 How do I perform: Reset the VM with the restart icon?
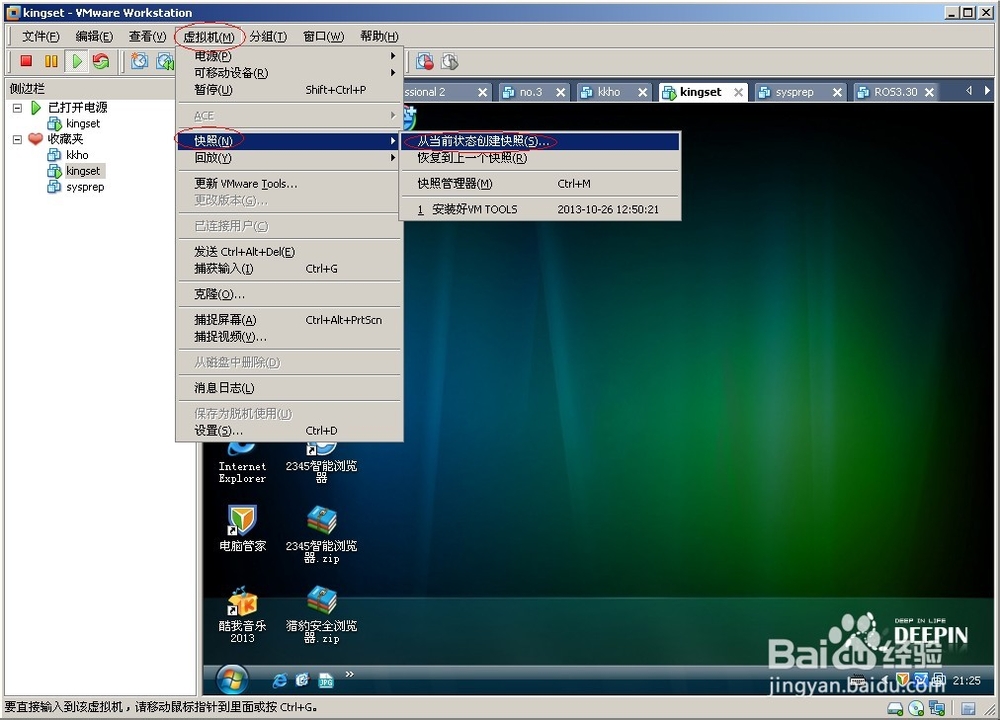coord(100,60)
